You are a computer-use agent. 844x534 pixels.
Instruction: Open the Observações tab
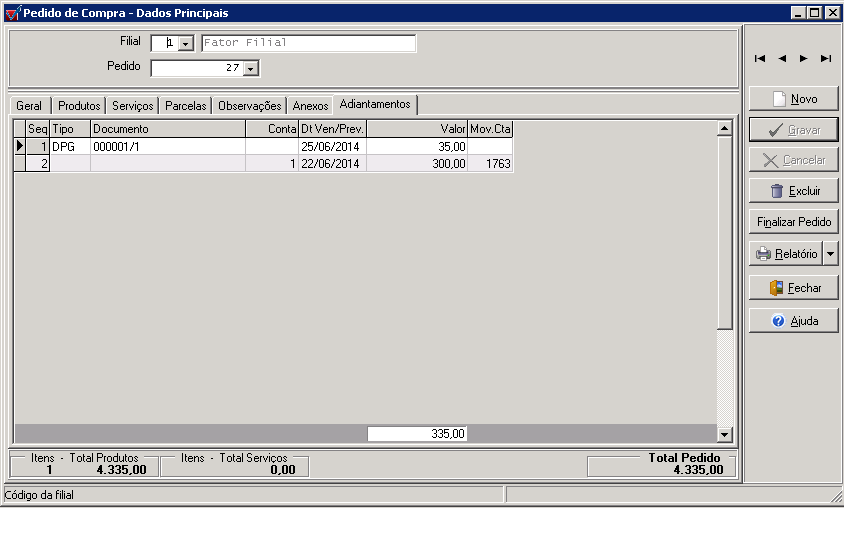tap(249, 106)
